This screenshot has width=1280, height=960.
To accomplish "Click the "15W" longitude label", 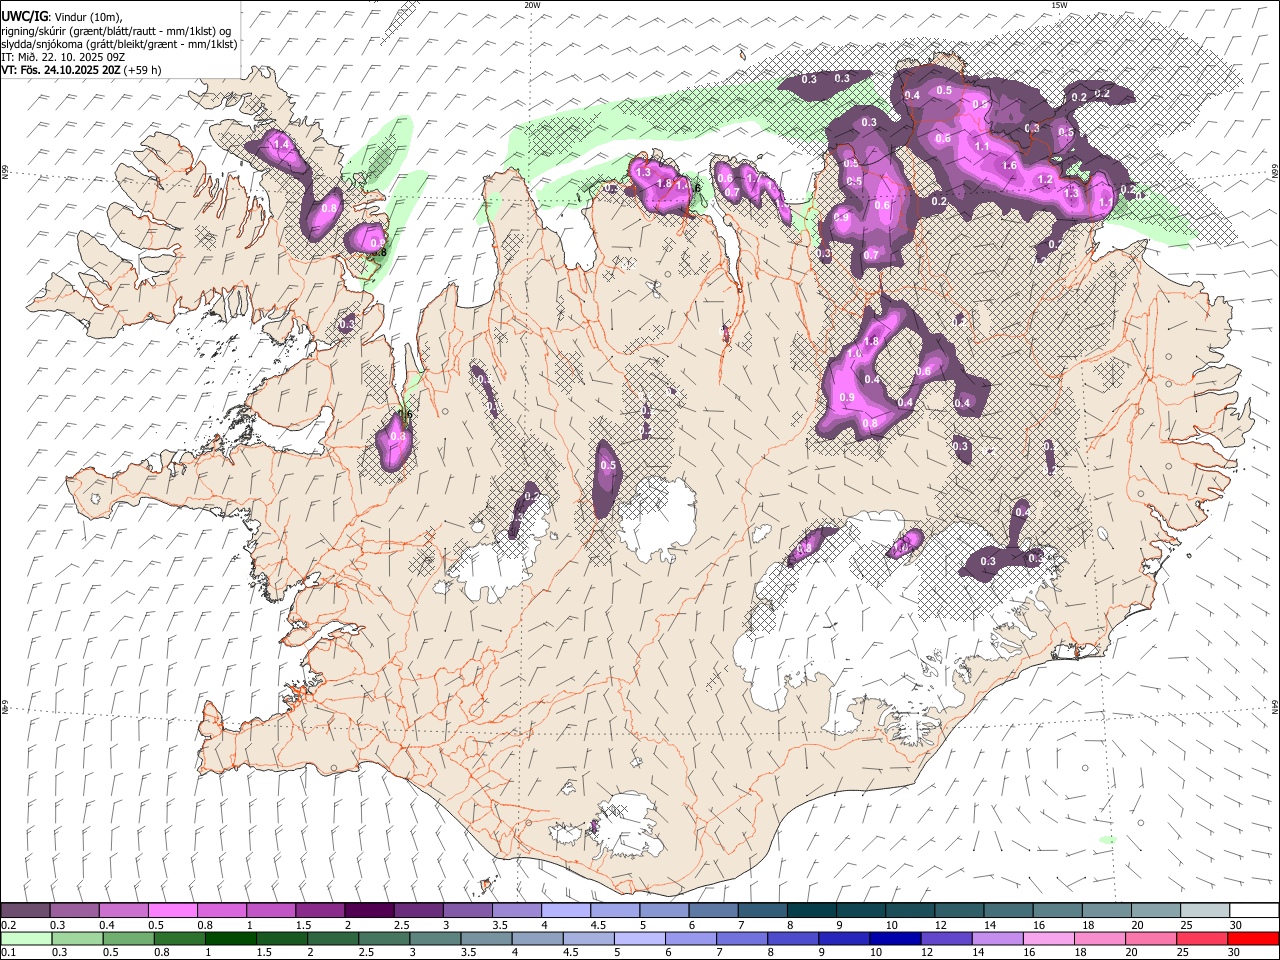I will 1059,5.
